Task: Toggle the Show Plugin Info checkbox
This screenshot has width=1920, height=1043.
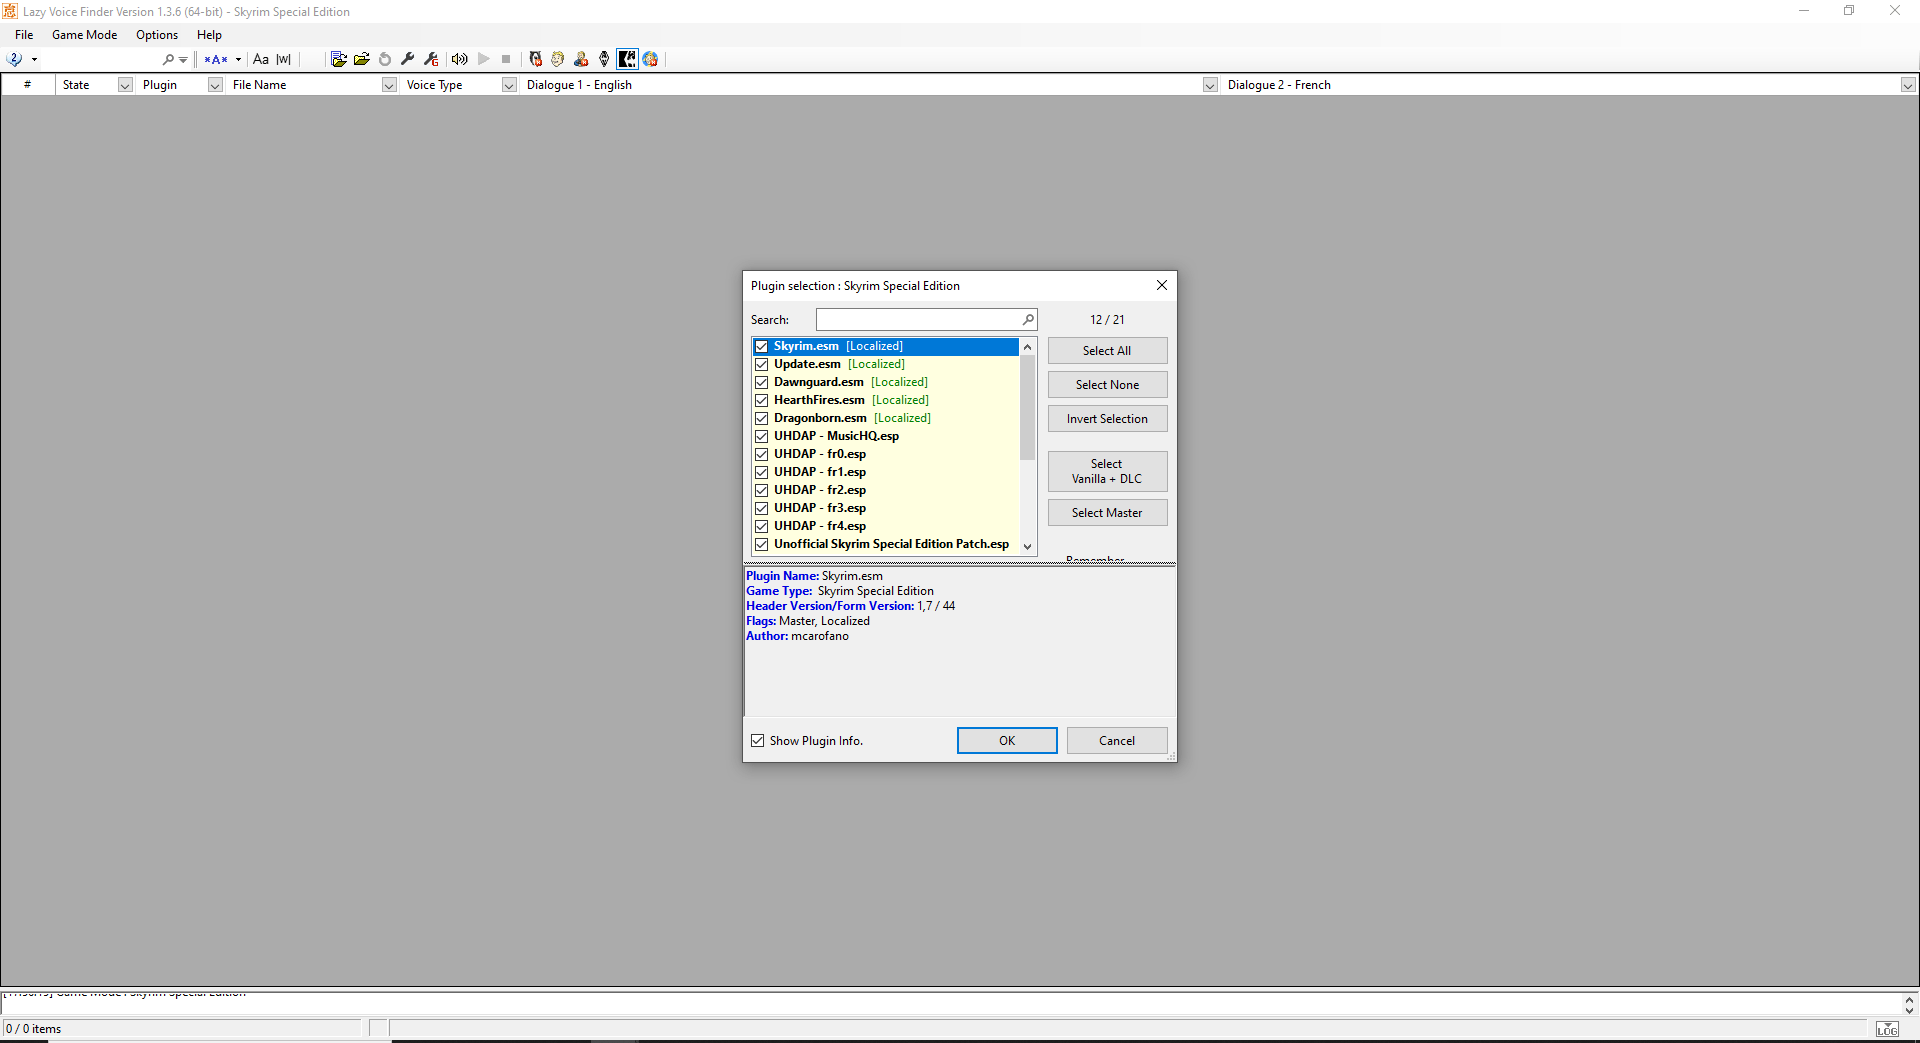Action: tap(758, 741)
